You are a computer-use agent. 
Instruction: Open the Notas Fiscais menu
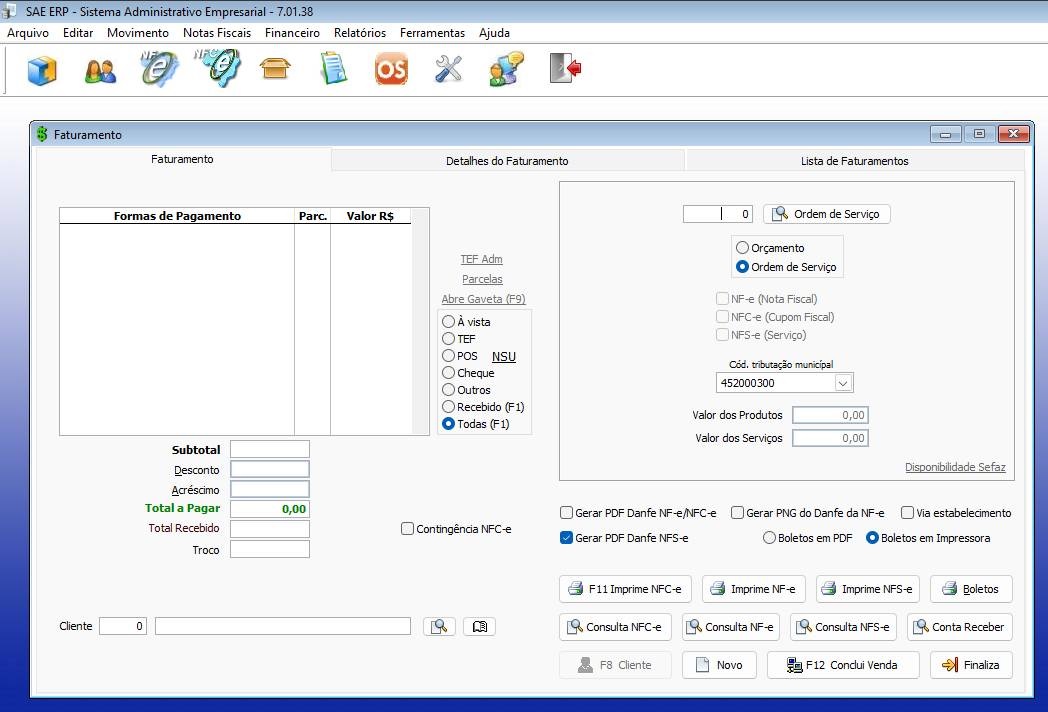pyautogui.click(x=217, y=33)
